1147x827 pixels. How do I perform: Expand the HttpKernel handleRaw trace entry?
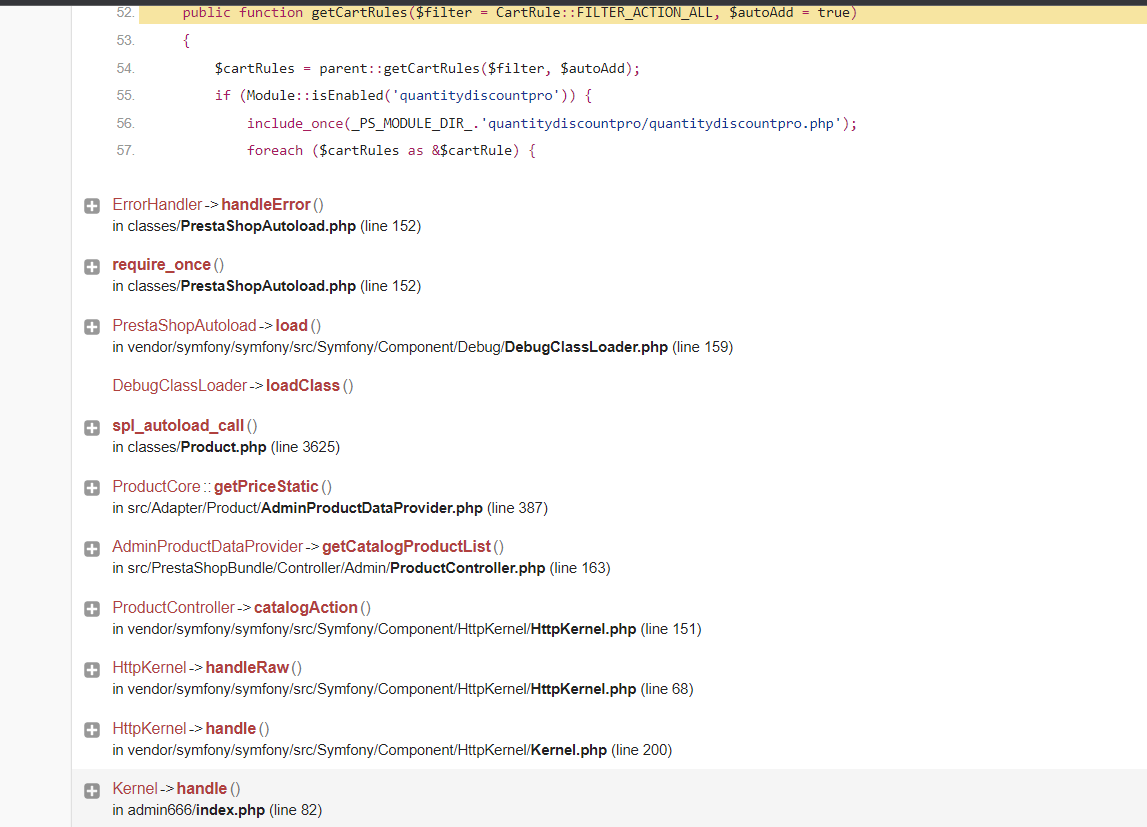pyautogui.click(x=92, y=670)
